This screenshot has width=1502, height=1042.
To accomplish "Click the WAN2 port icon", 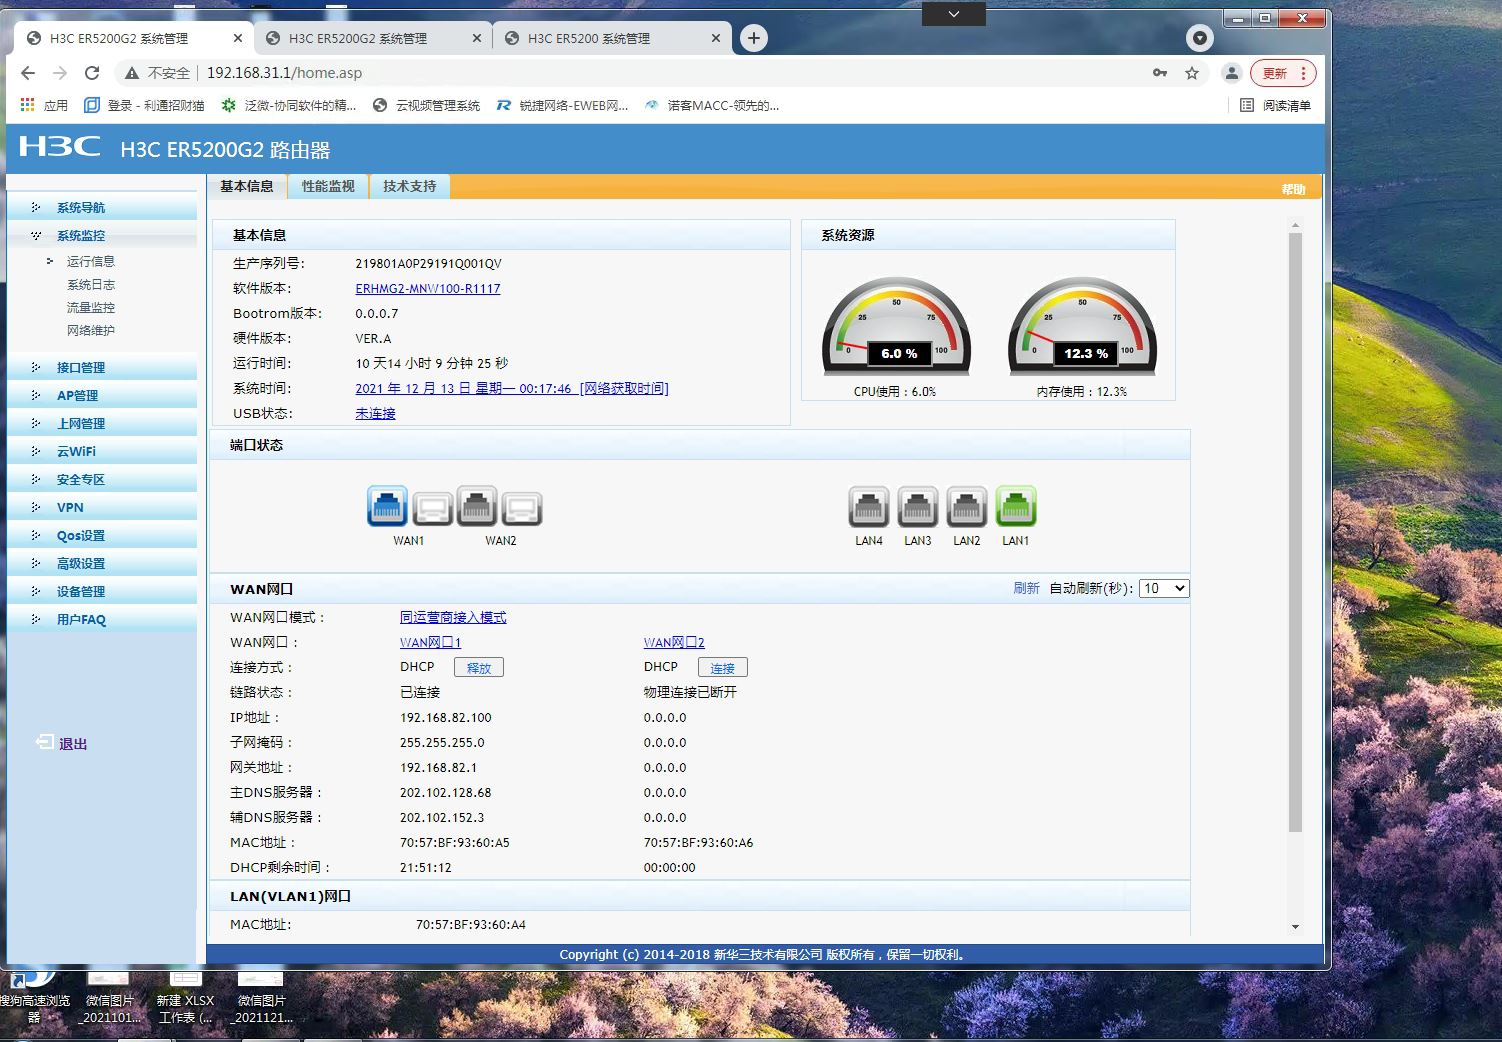I will (477, 507).
